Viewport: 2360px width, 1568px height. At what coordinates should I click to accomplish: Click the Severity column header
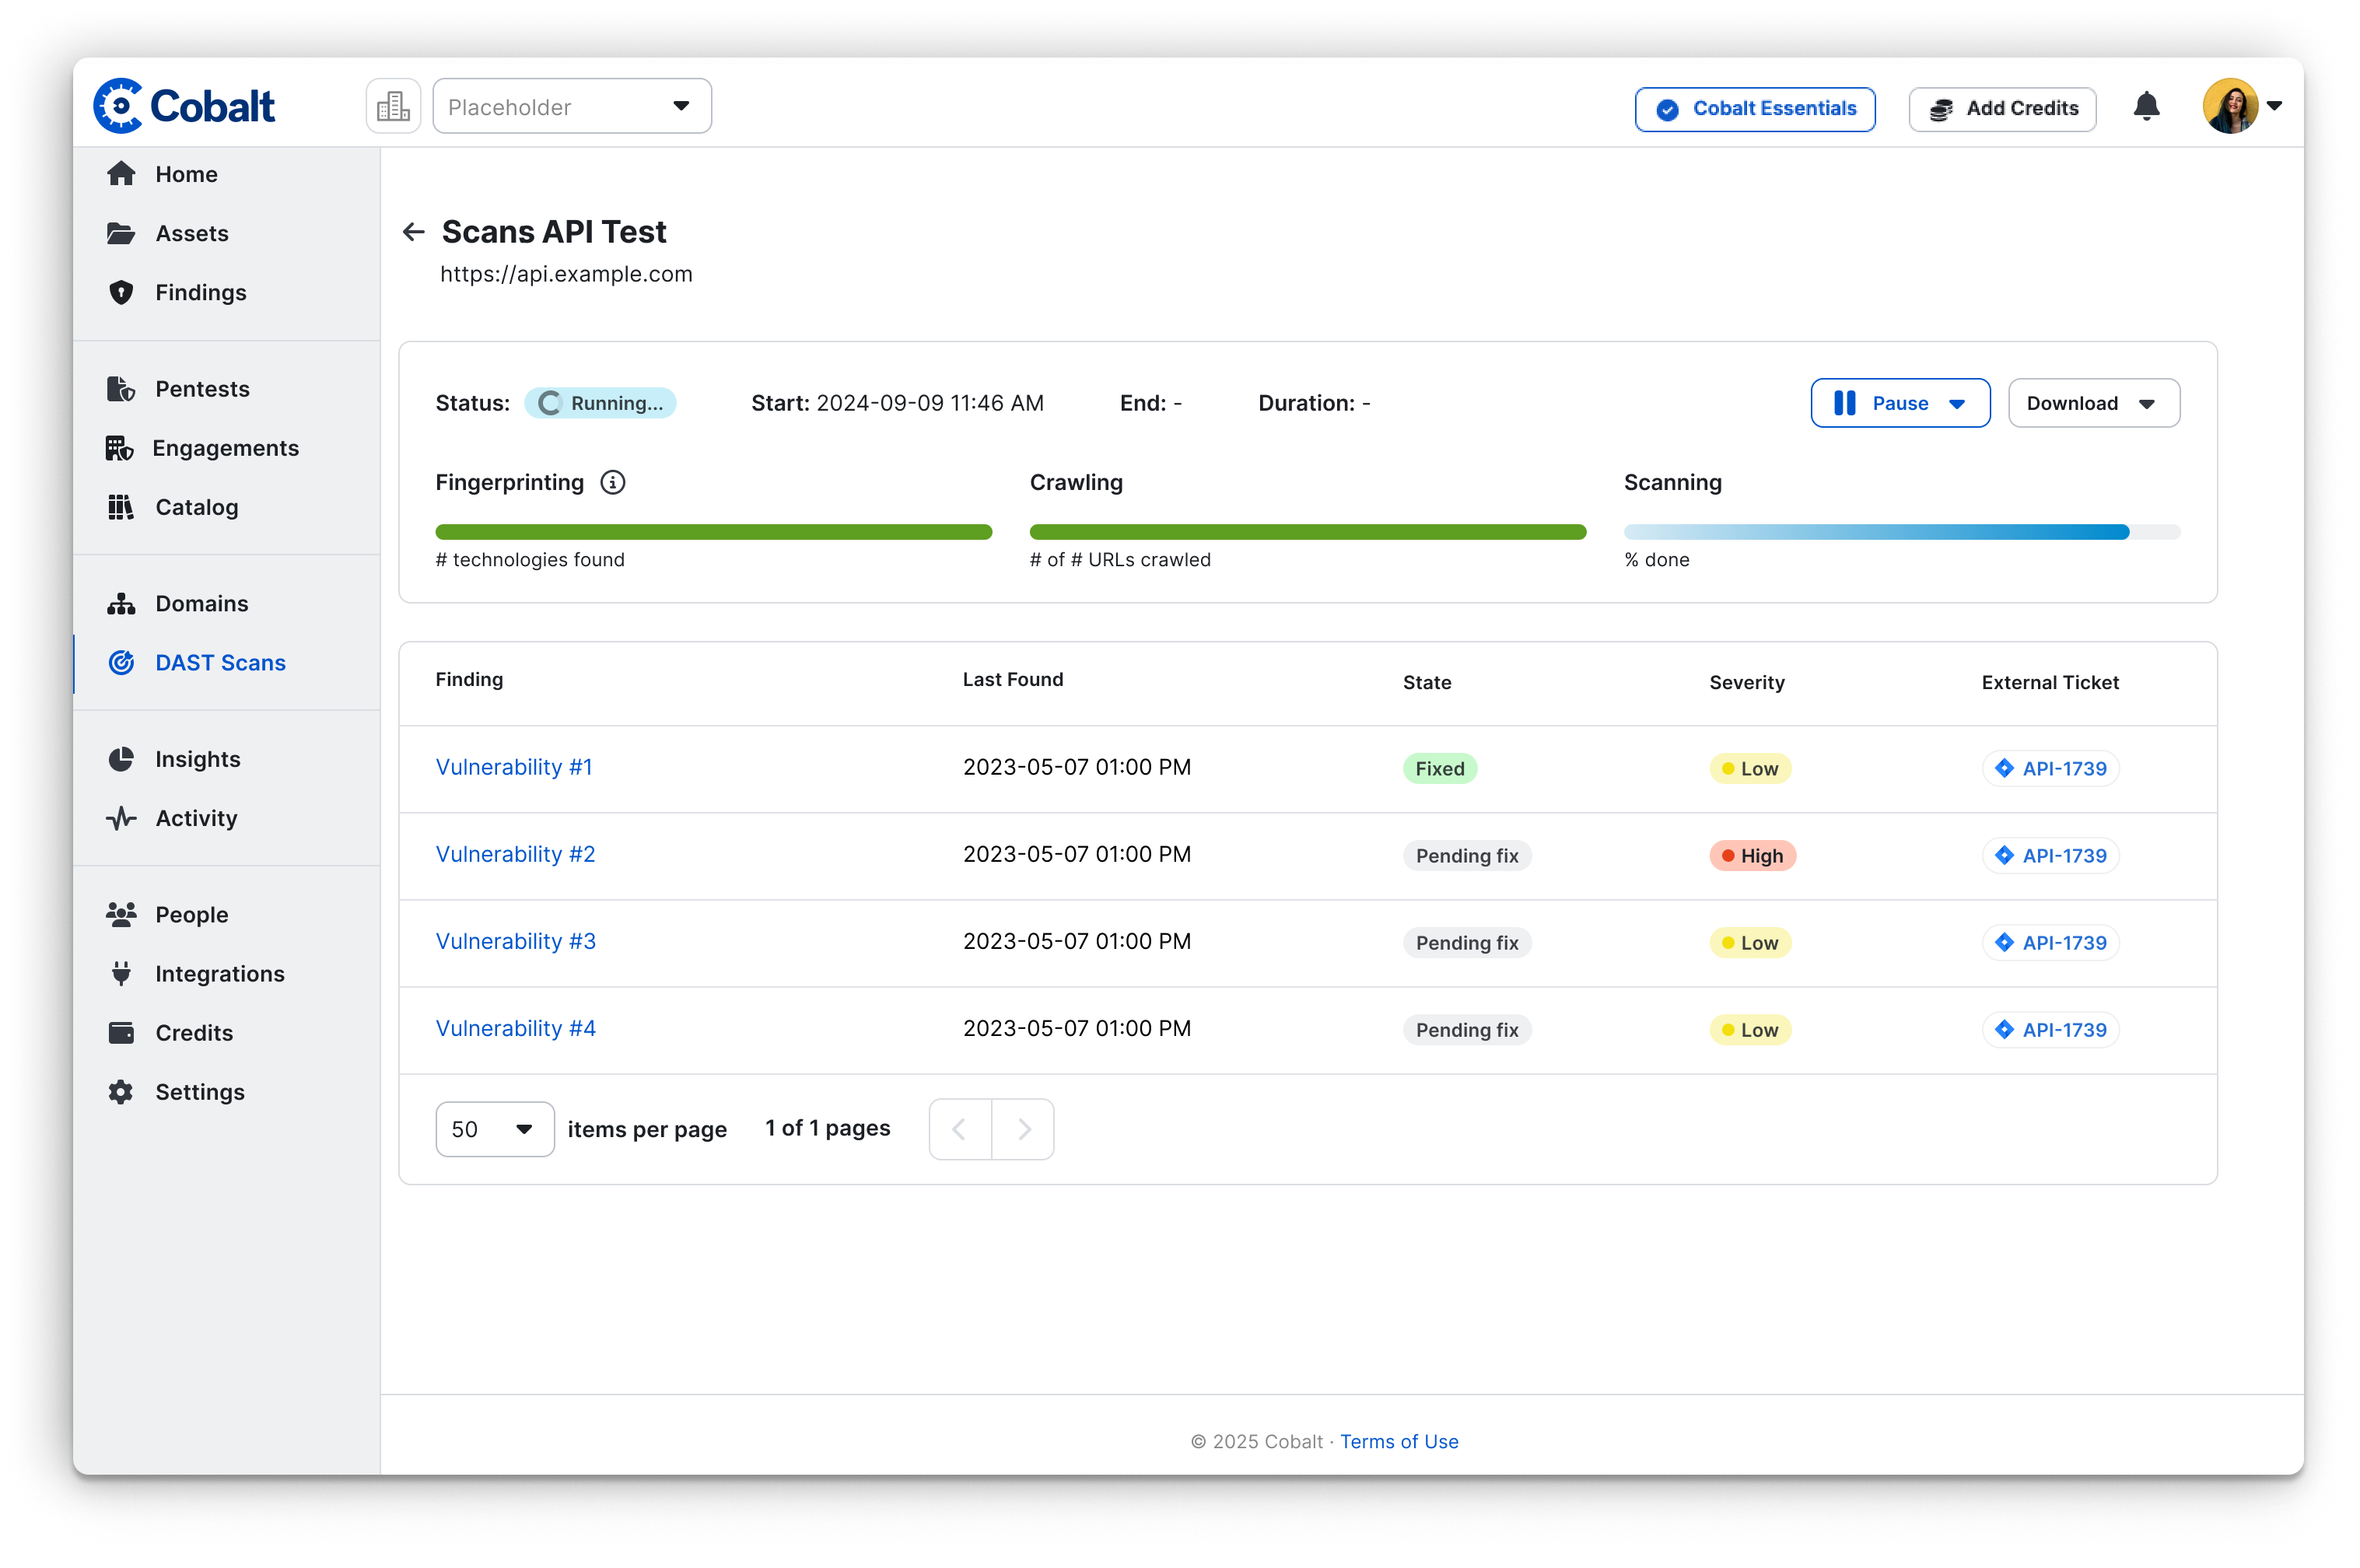pos(1746,682)
